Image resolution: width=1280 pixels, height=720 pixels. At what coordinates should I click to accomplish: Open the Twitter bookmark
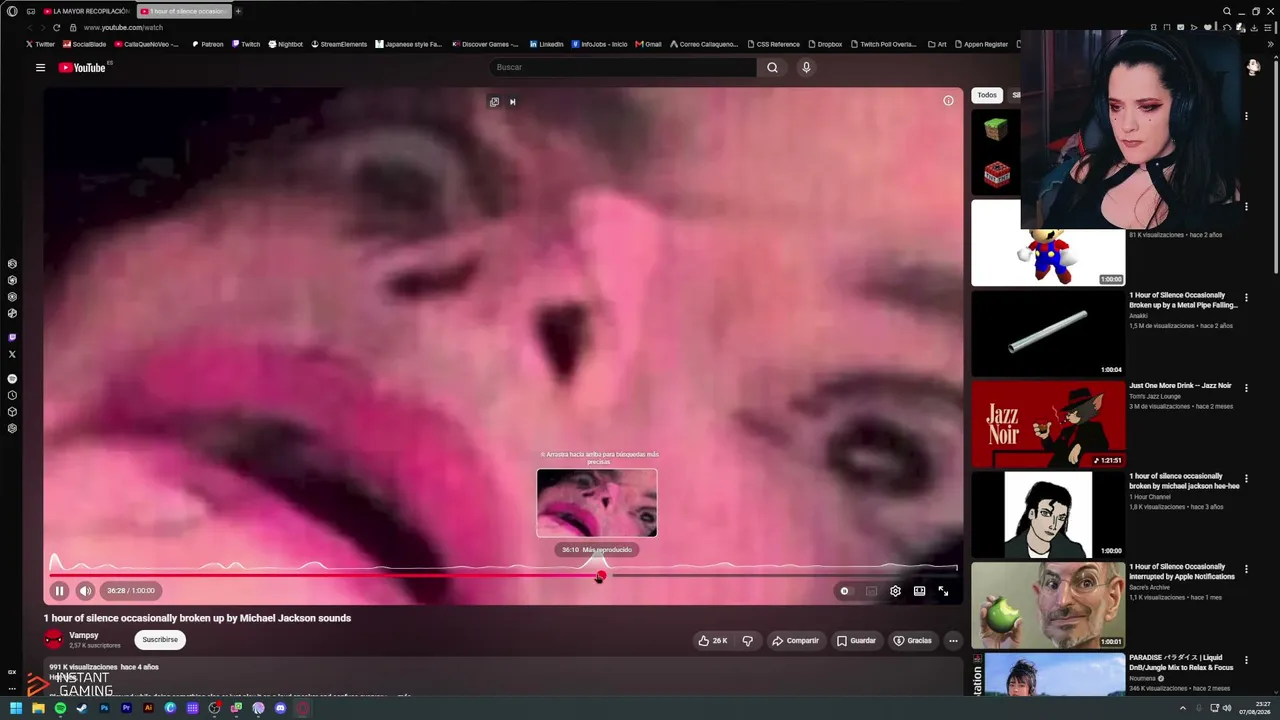tap(40, 44)
